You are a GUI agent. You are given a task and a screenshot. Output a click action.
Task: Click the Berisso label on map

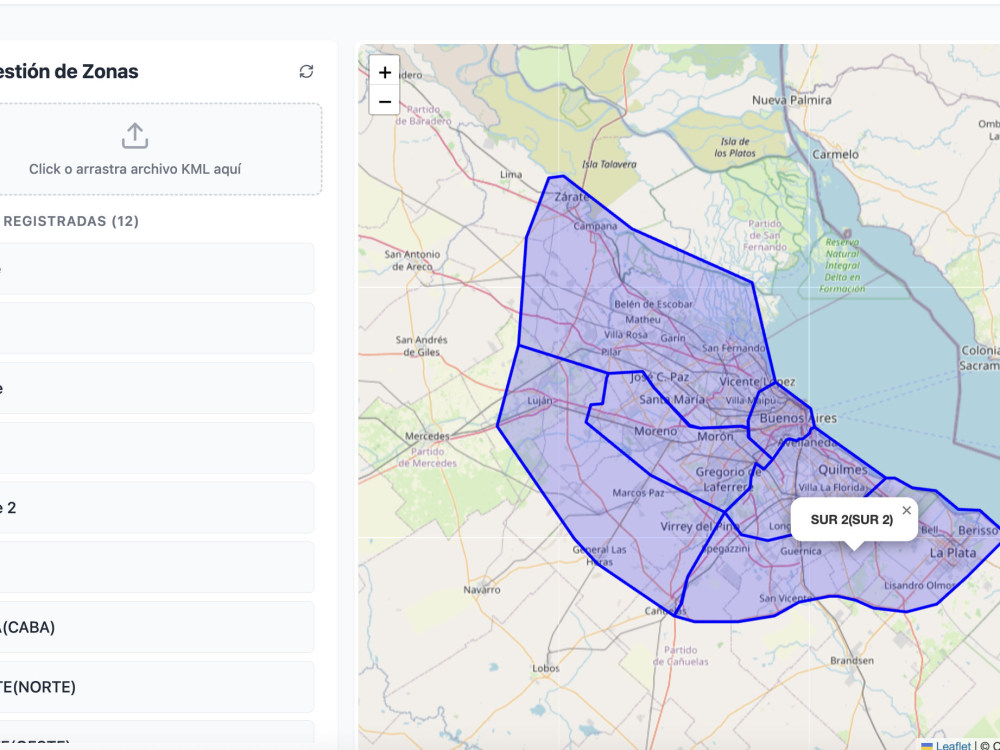(978, 531)
